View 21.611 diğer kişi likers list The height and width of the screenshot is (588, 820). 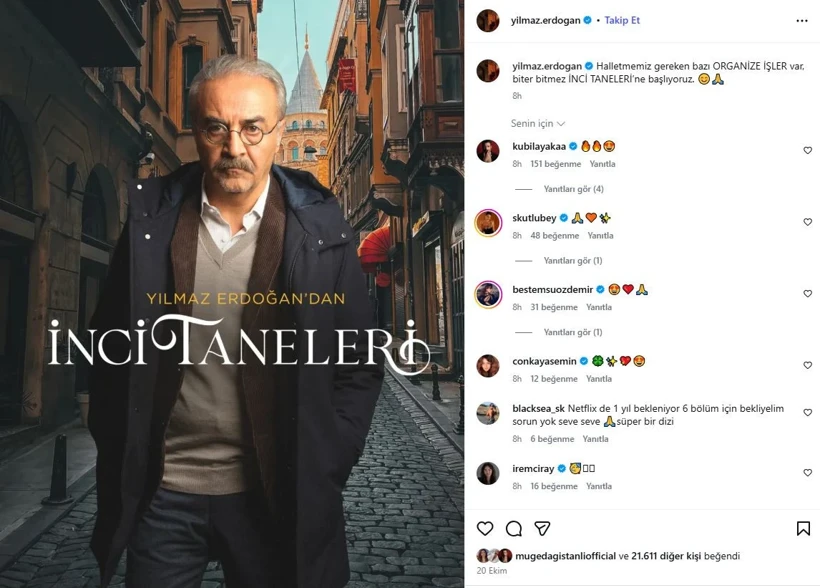tap(666, 556)
